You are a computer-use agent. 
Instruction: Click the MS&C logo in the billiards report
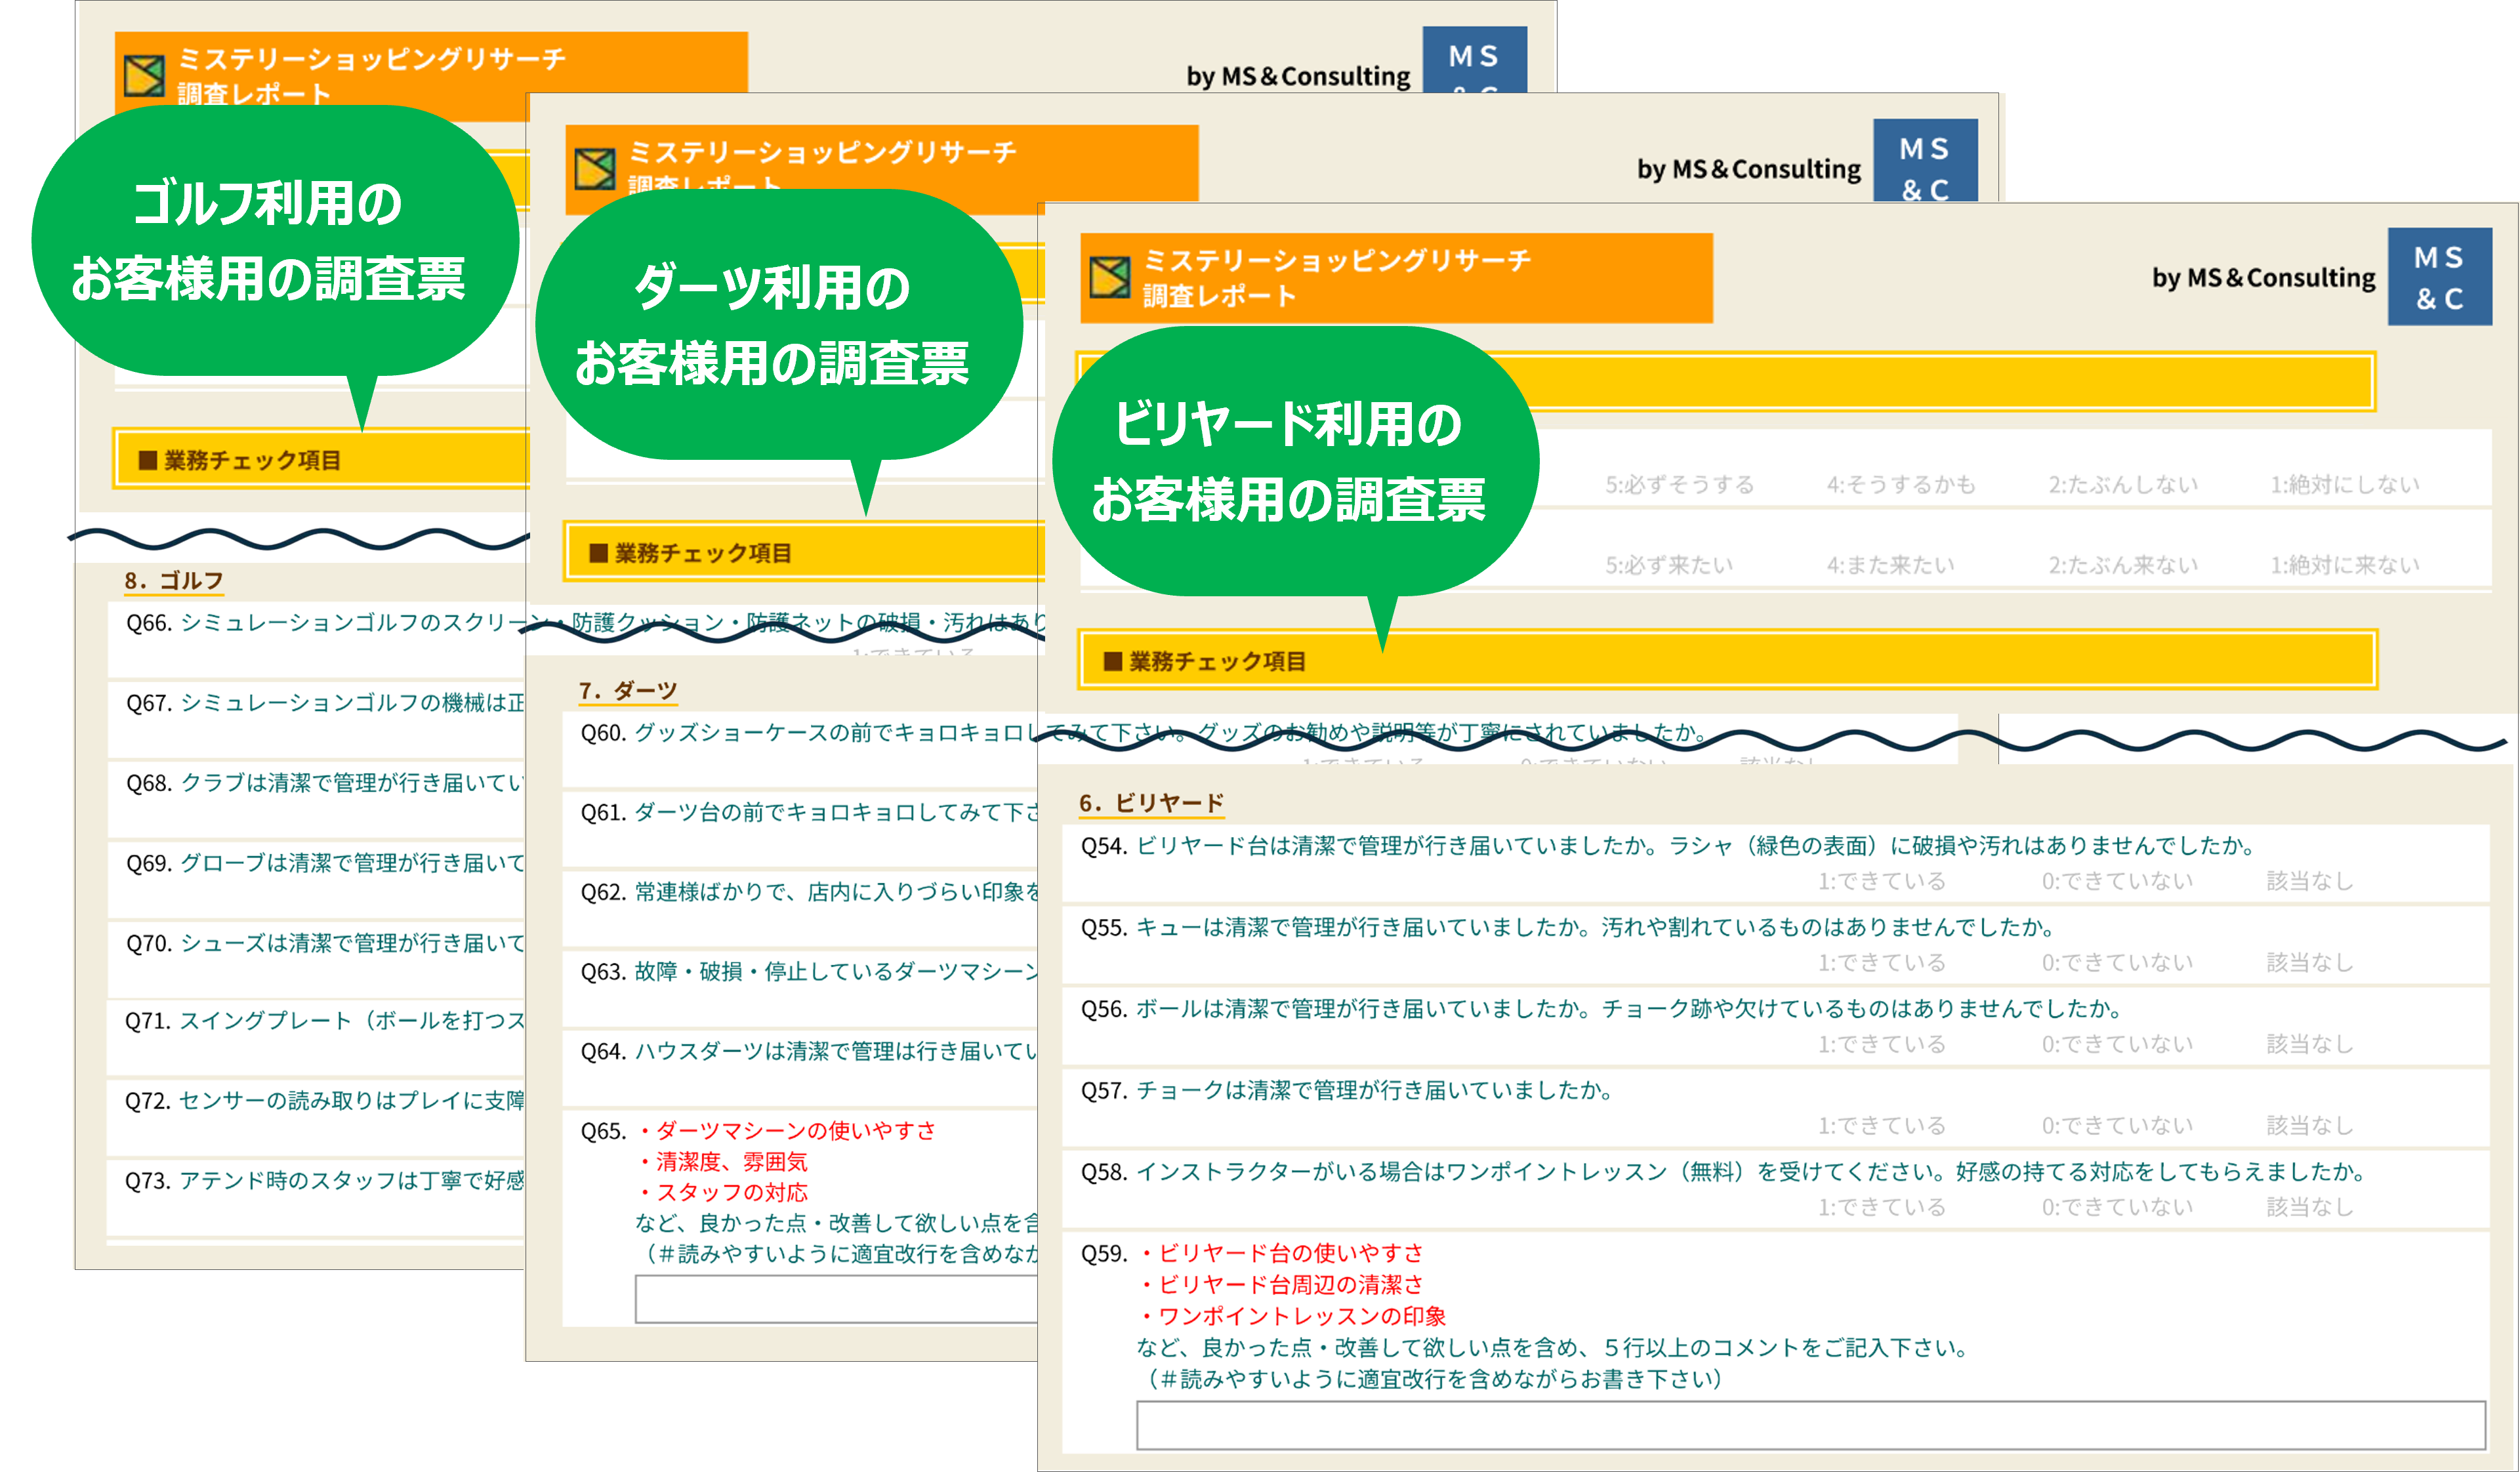tap(2439, 277)
